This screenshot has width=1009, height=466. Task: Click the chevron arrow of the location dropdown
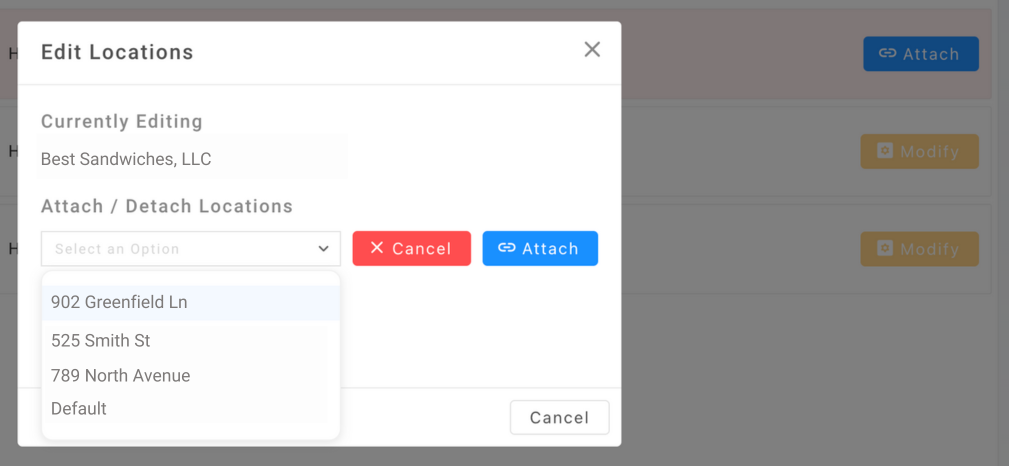click(x=323, y=249)
